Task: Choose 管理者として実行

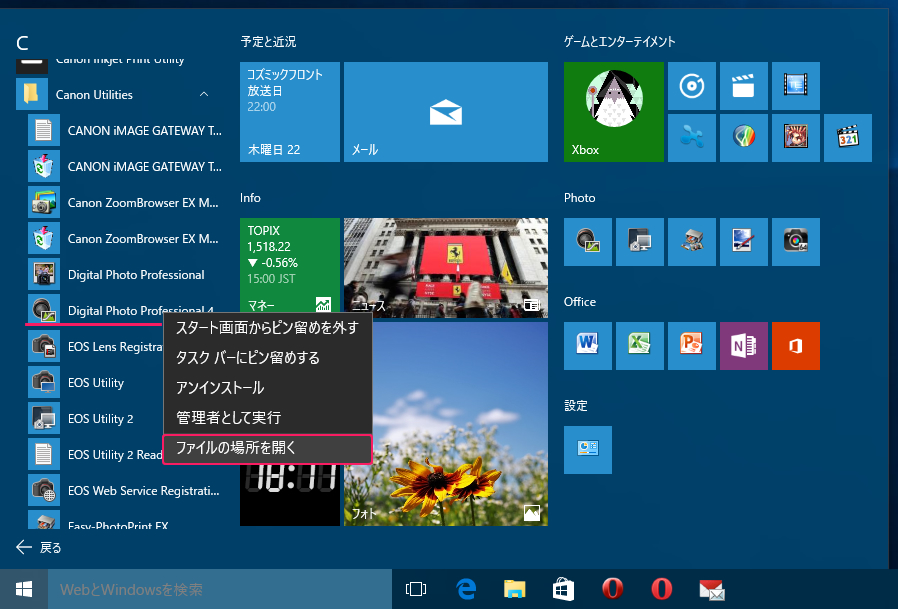Action: coord(267,417)
